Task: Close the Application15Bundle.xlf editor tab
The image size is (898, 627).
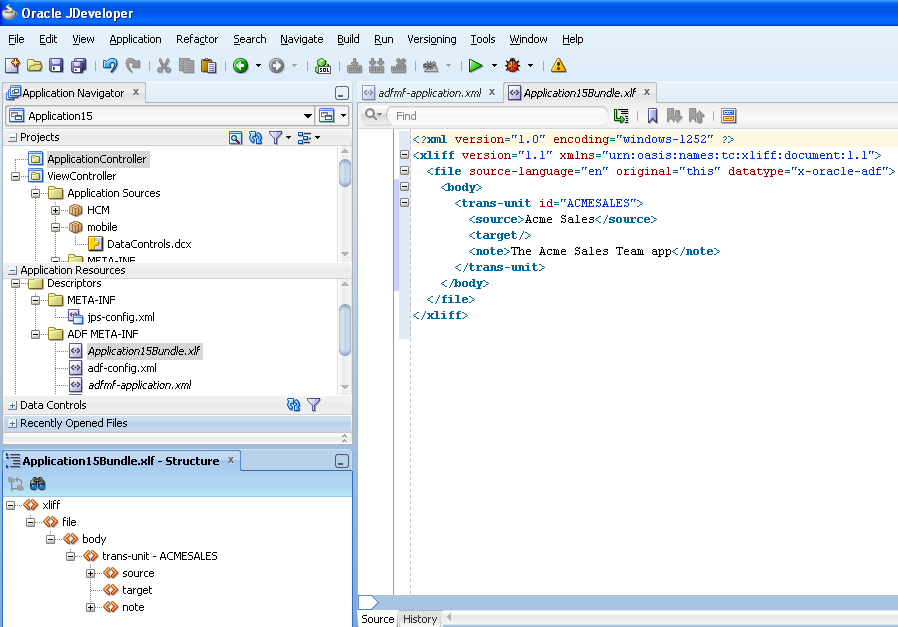Action: tap(647, 92)
